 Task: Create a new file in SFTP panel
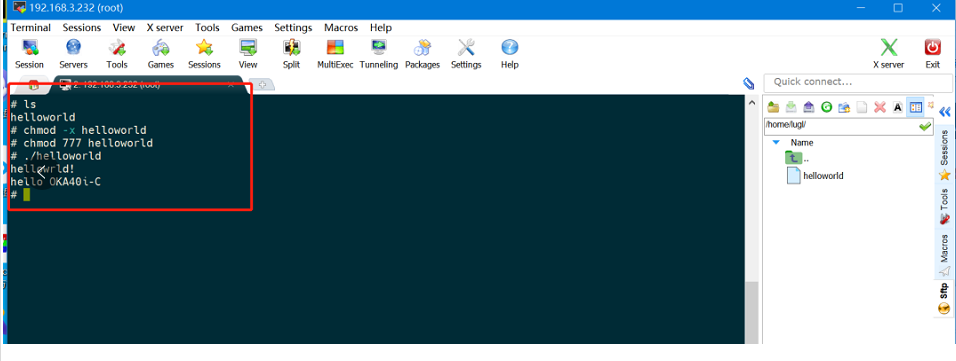pos(861,107)
